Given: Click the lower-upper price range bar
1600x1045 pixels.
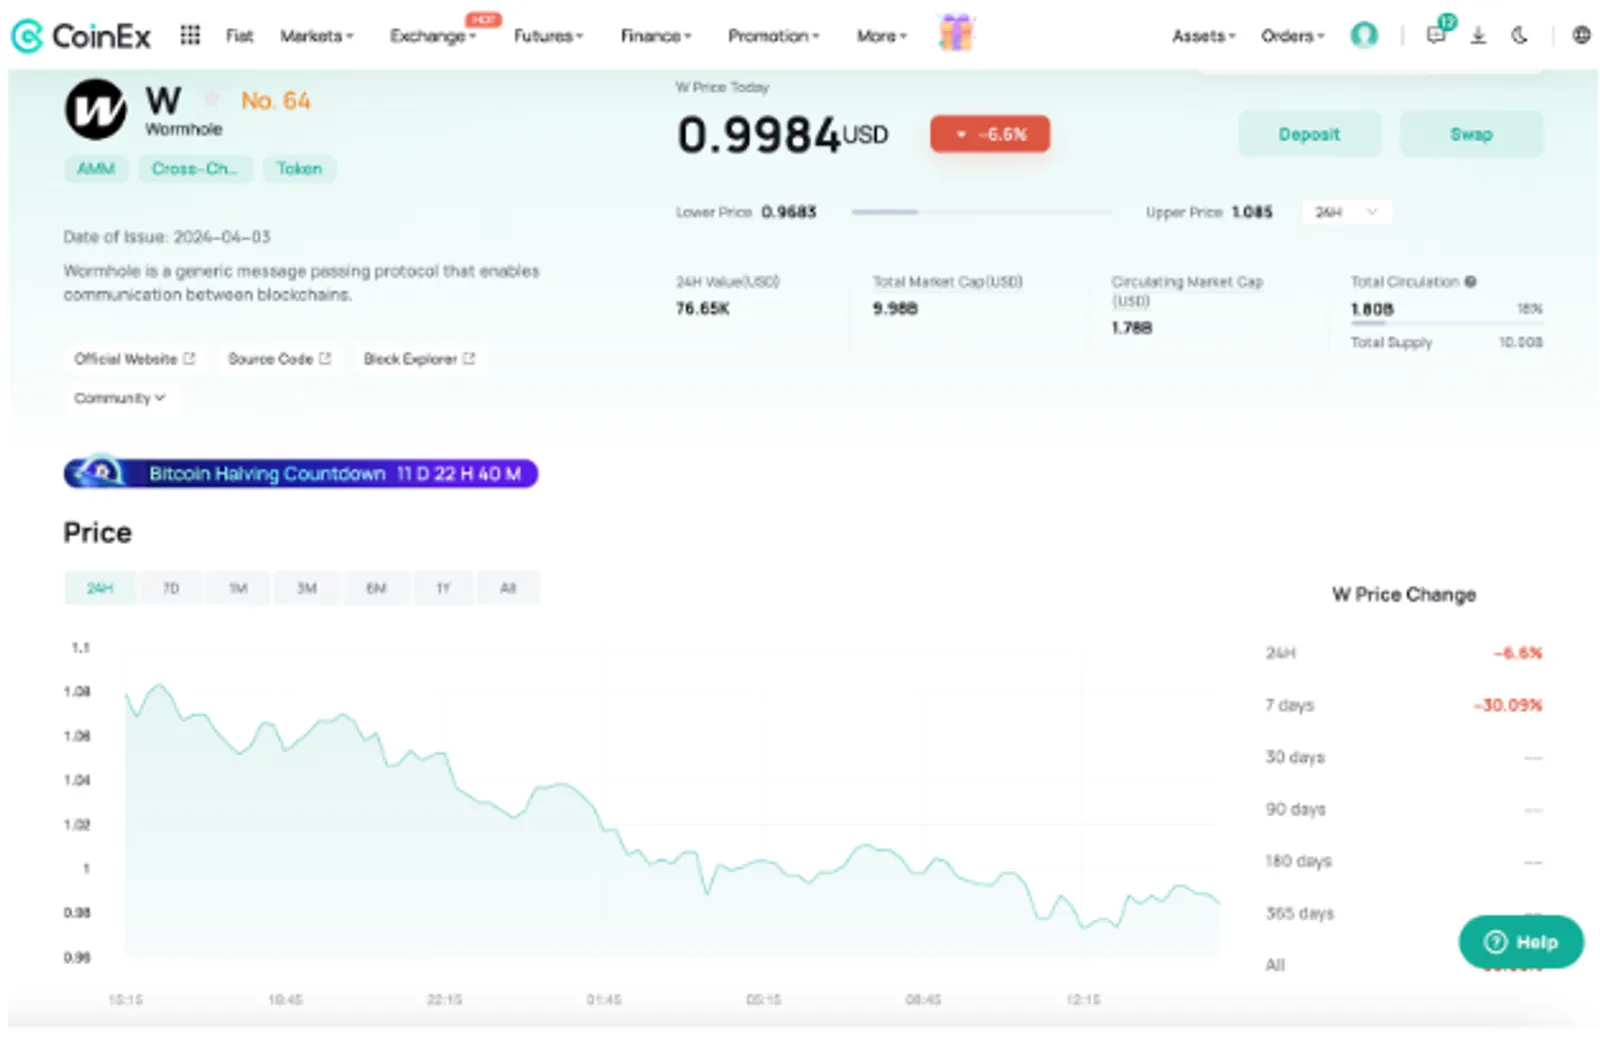Looking at the screenshot, I should pos(981,212).
